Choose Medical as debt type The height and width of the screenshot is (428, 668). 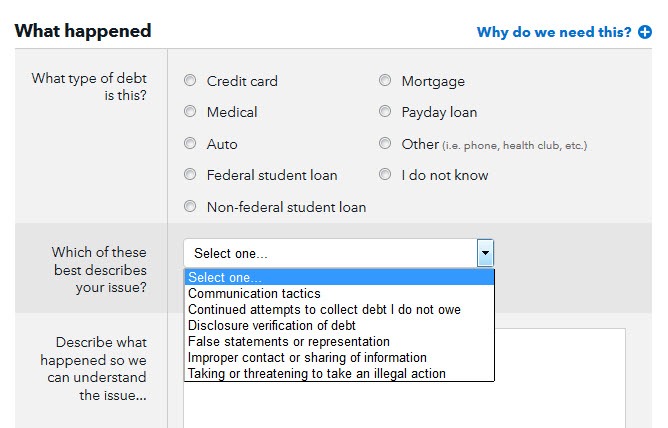click(x=190, y=112)
